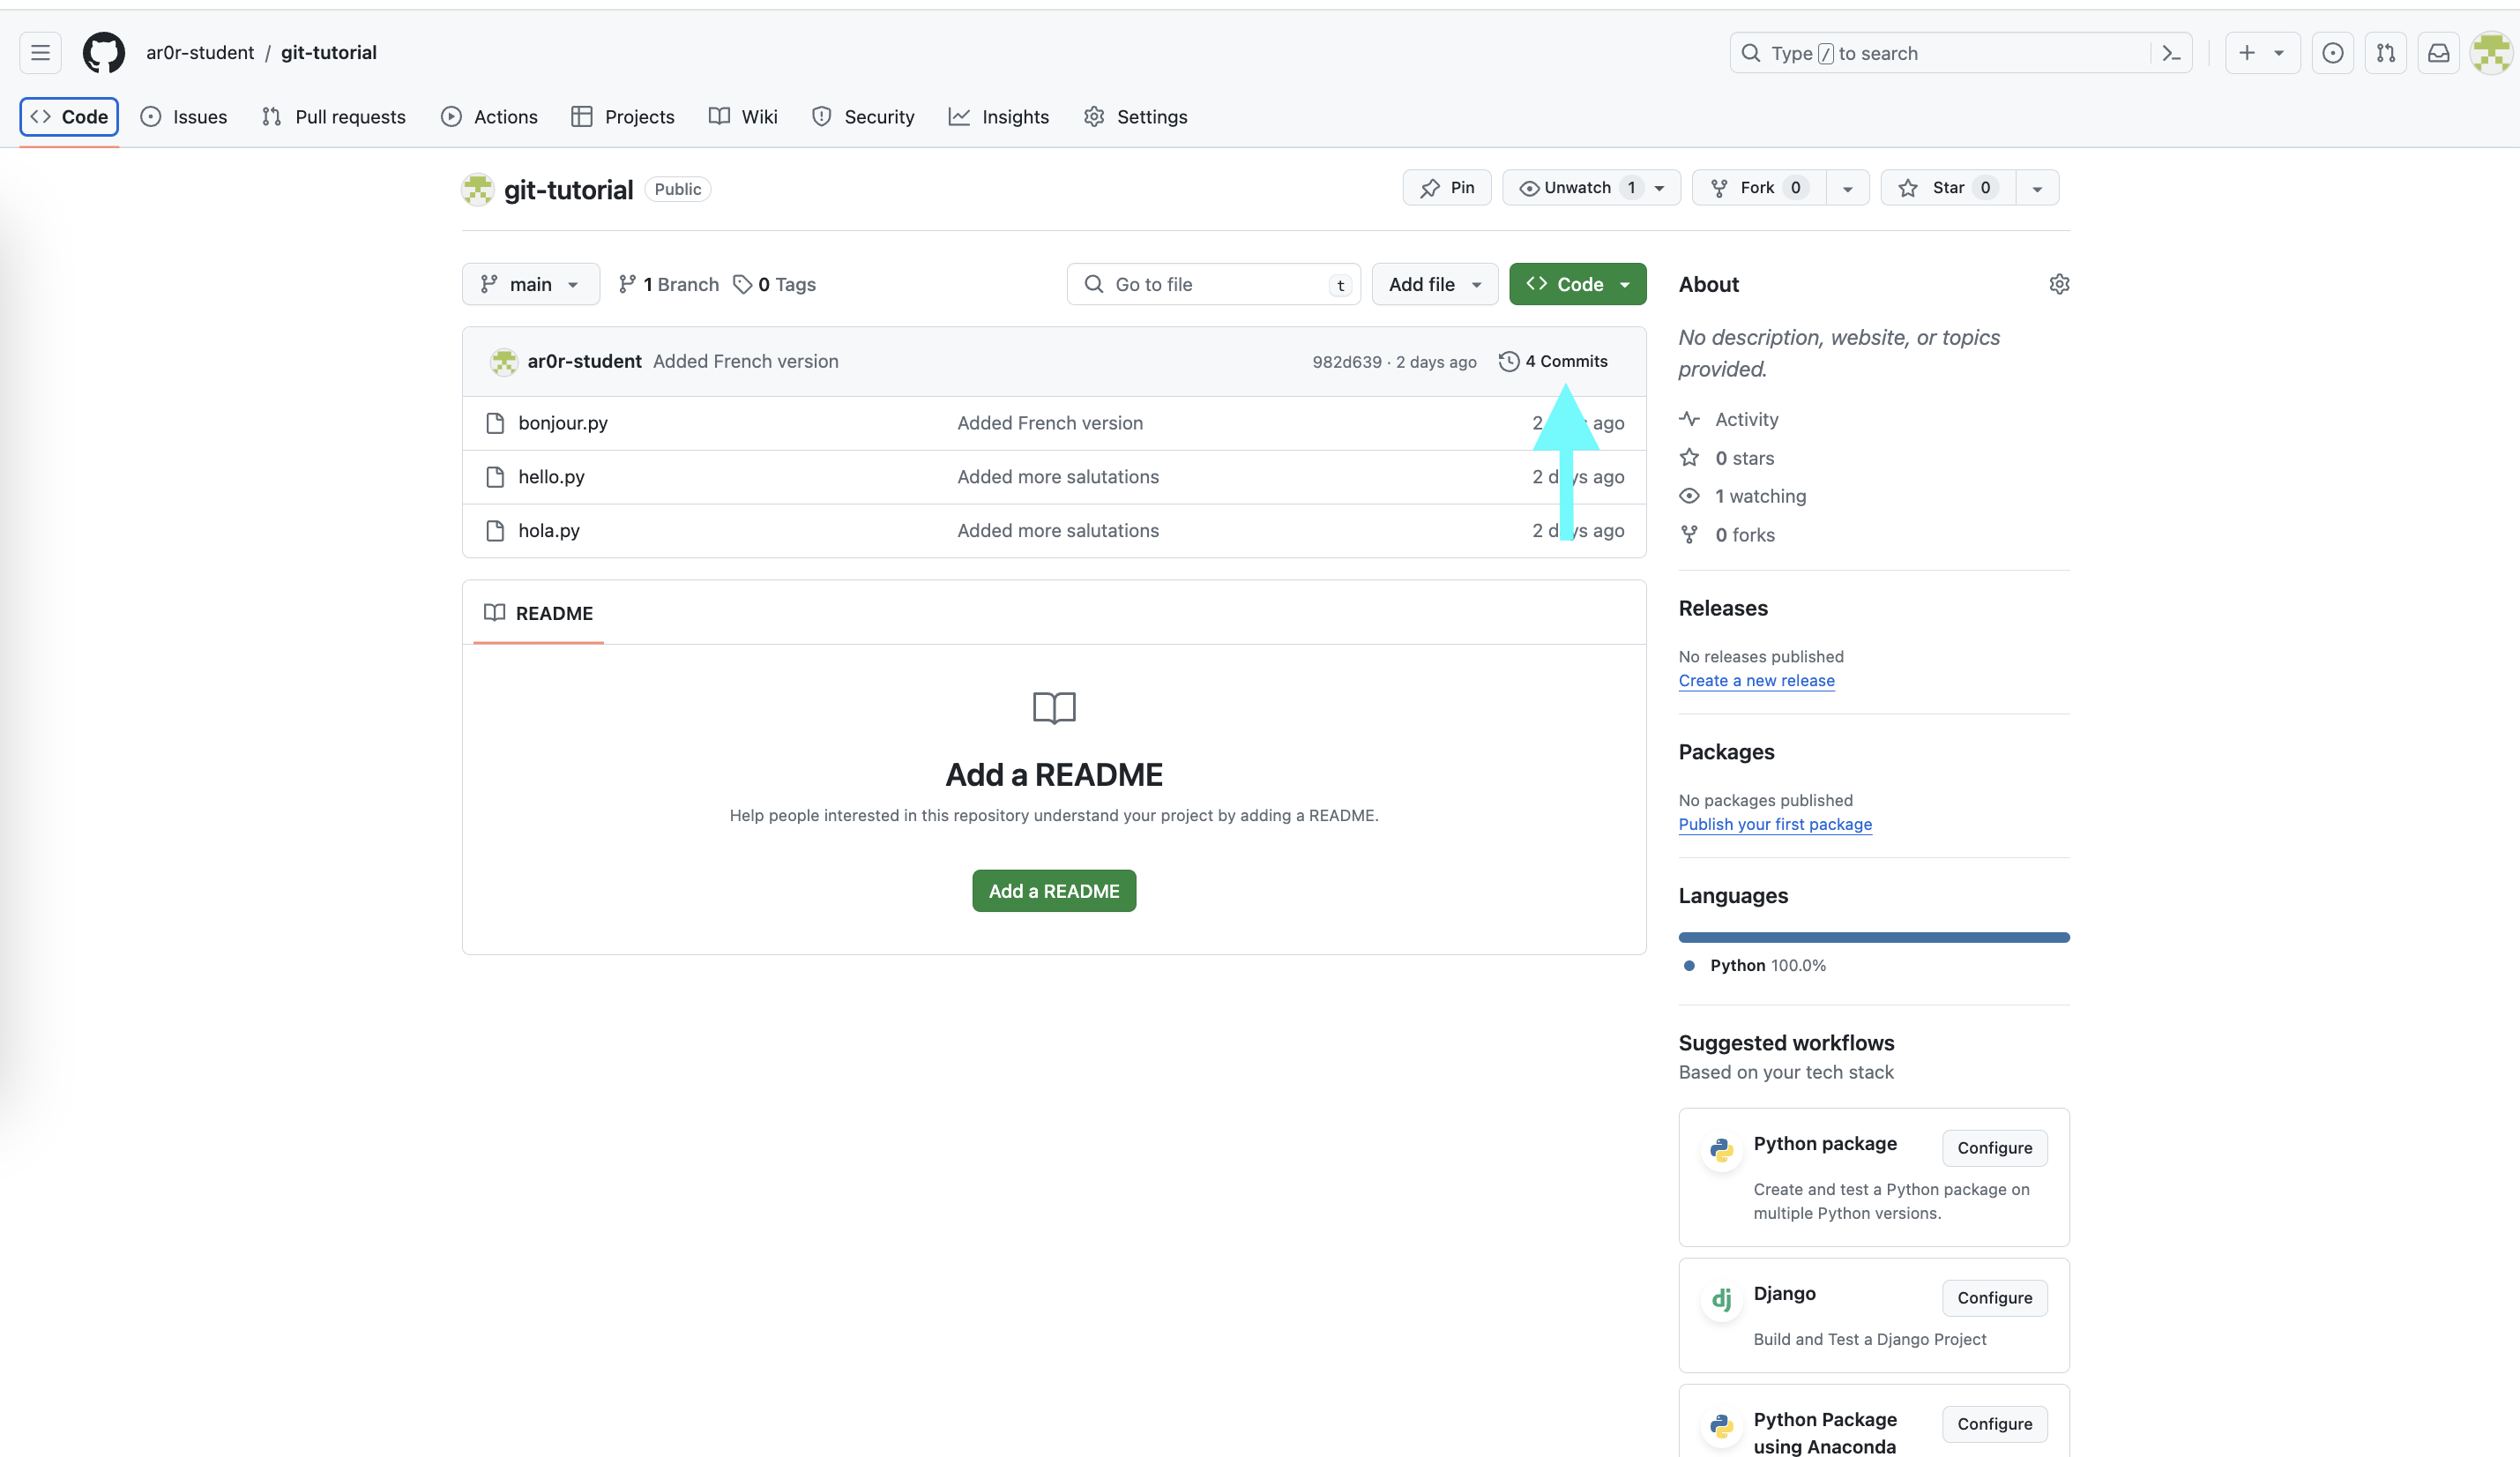This screenshot has height=1457, width=2520.
Task: Click the repository avatar next to git-tutorial title
Action: tap(478, 189)
